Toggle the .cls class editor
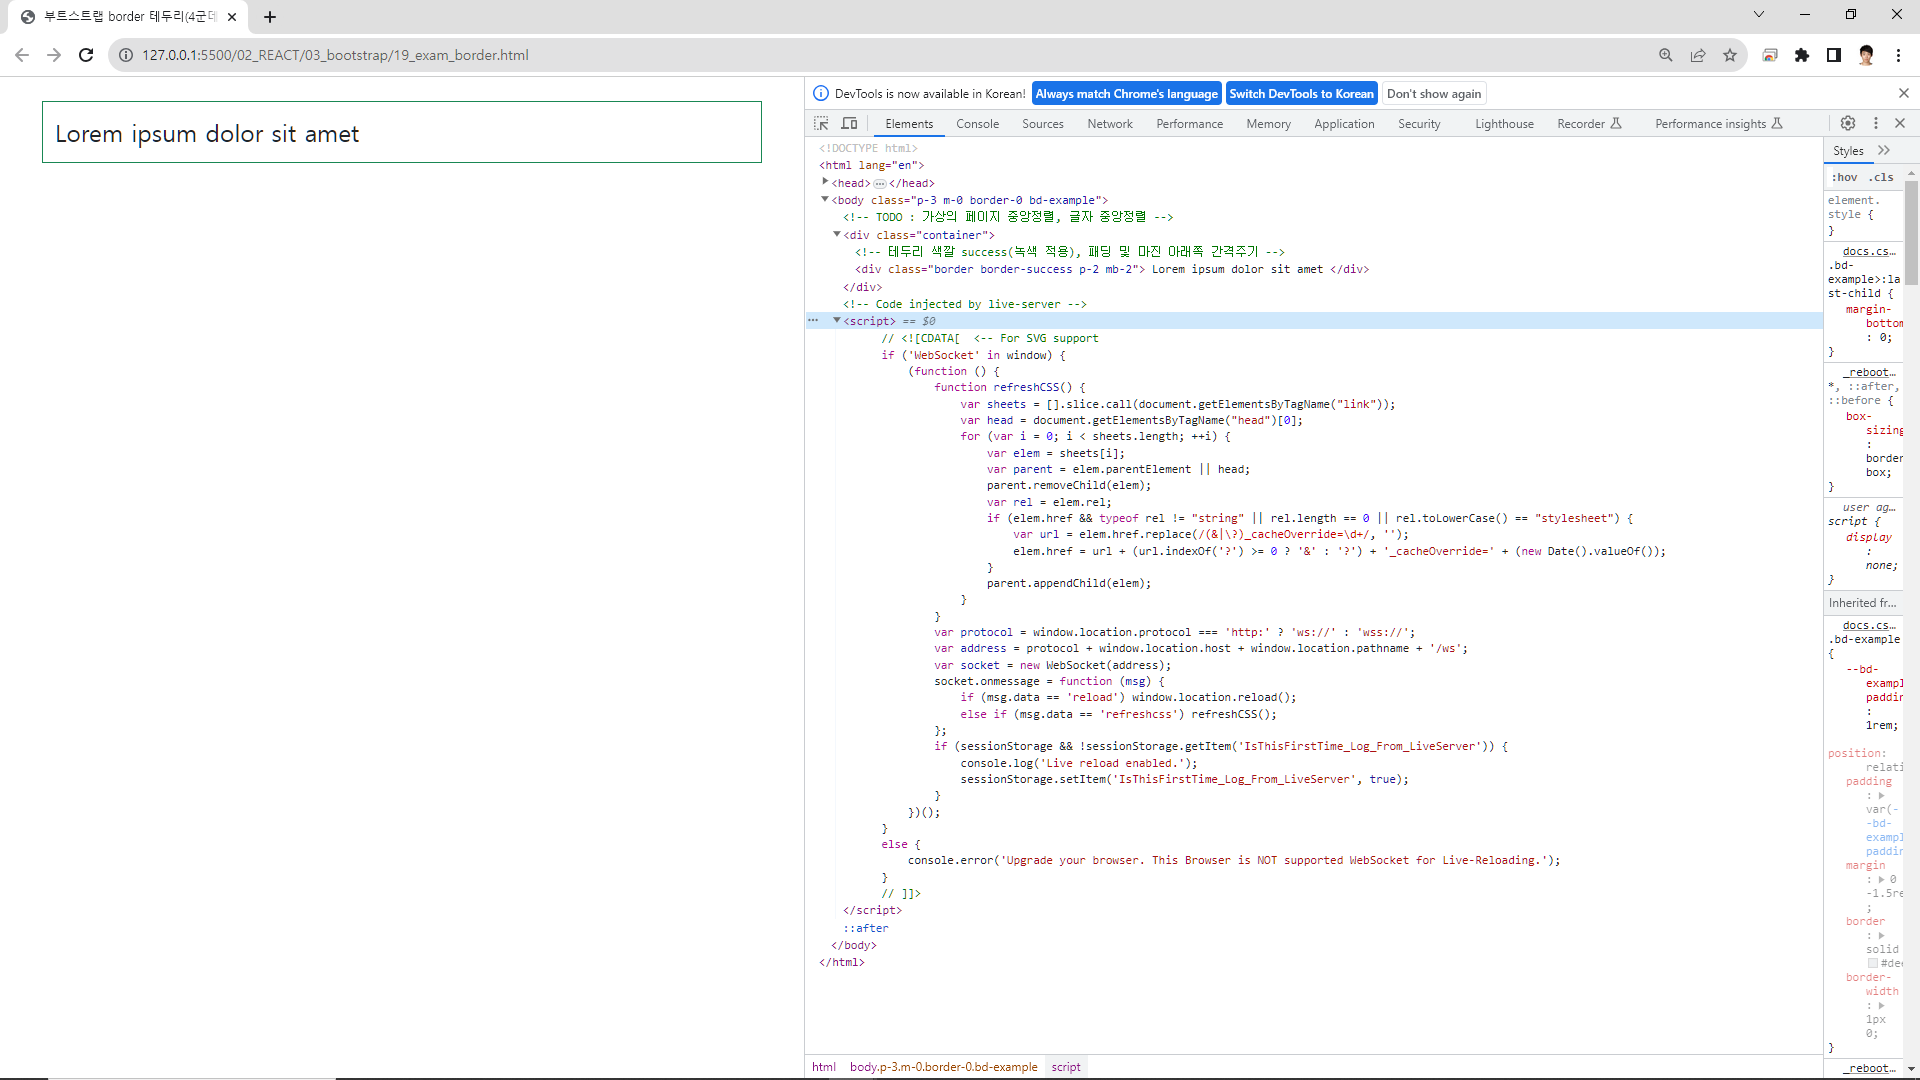The image size is (1920, 1080). pyautogui.click(x=1881, y=177)
